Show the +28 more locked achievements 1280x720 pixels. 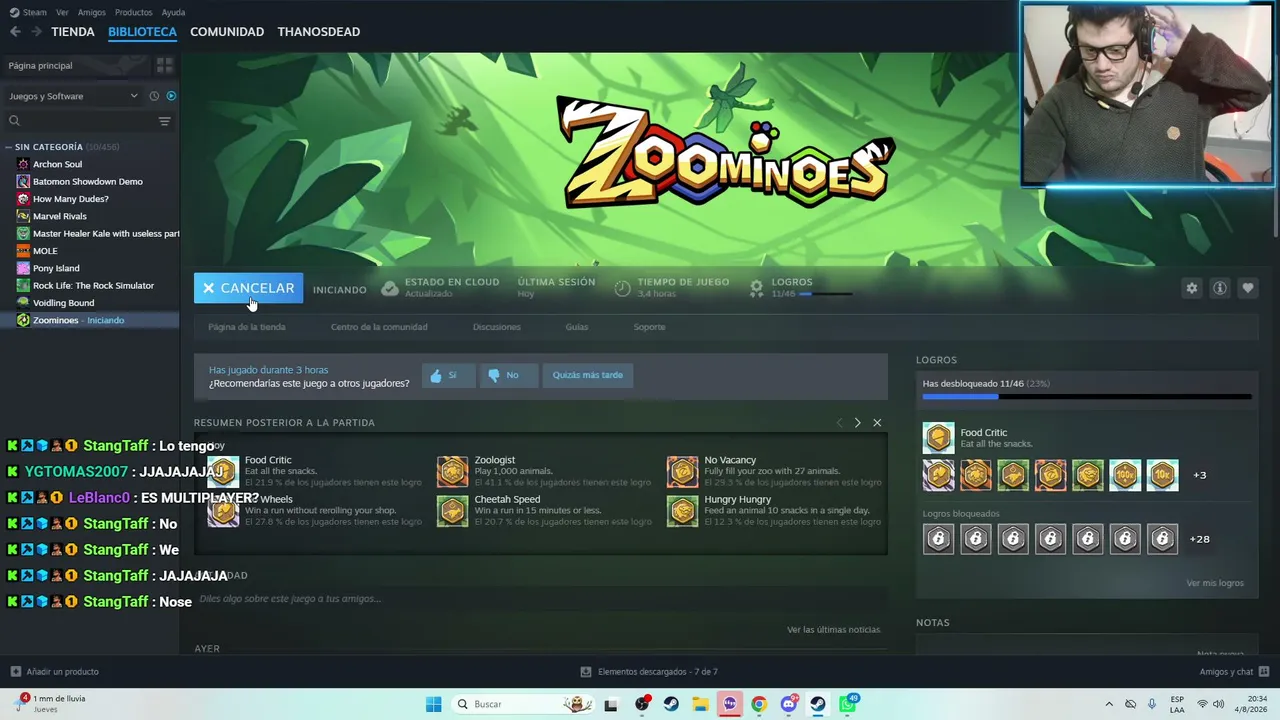pos(1199,539)
